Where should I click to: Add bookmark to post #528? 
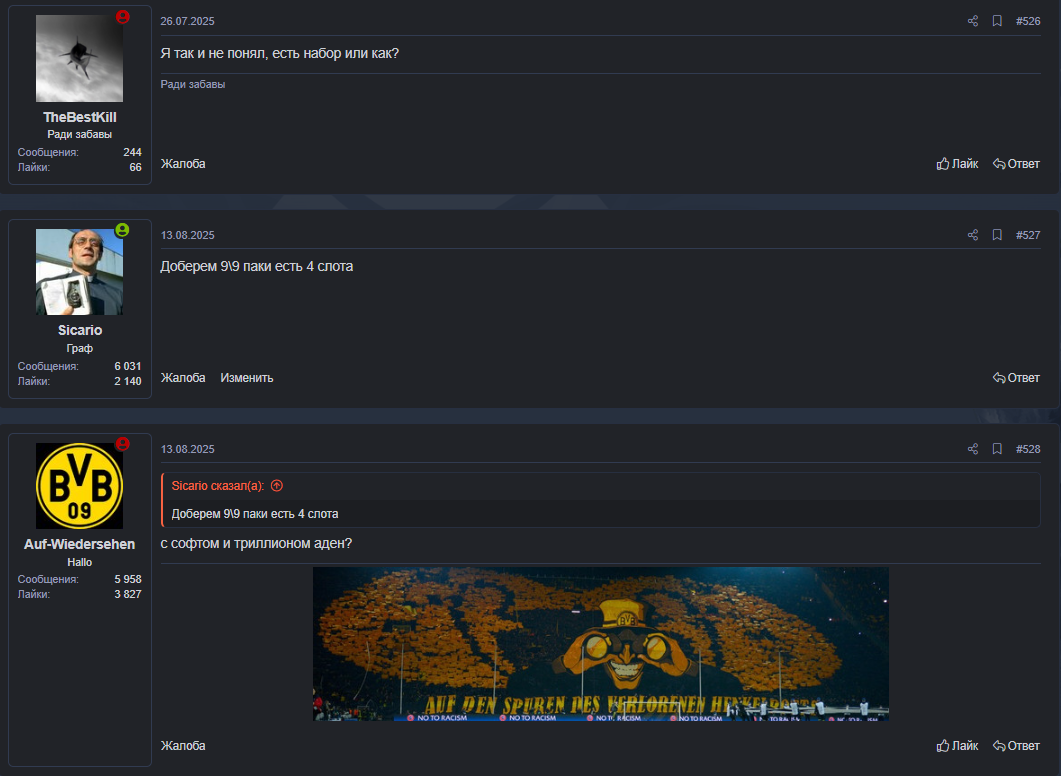pyautogui.click(x=997, y=449)
